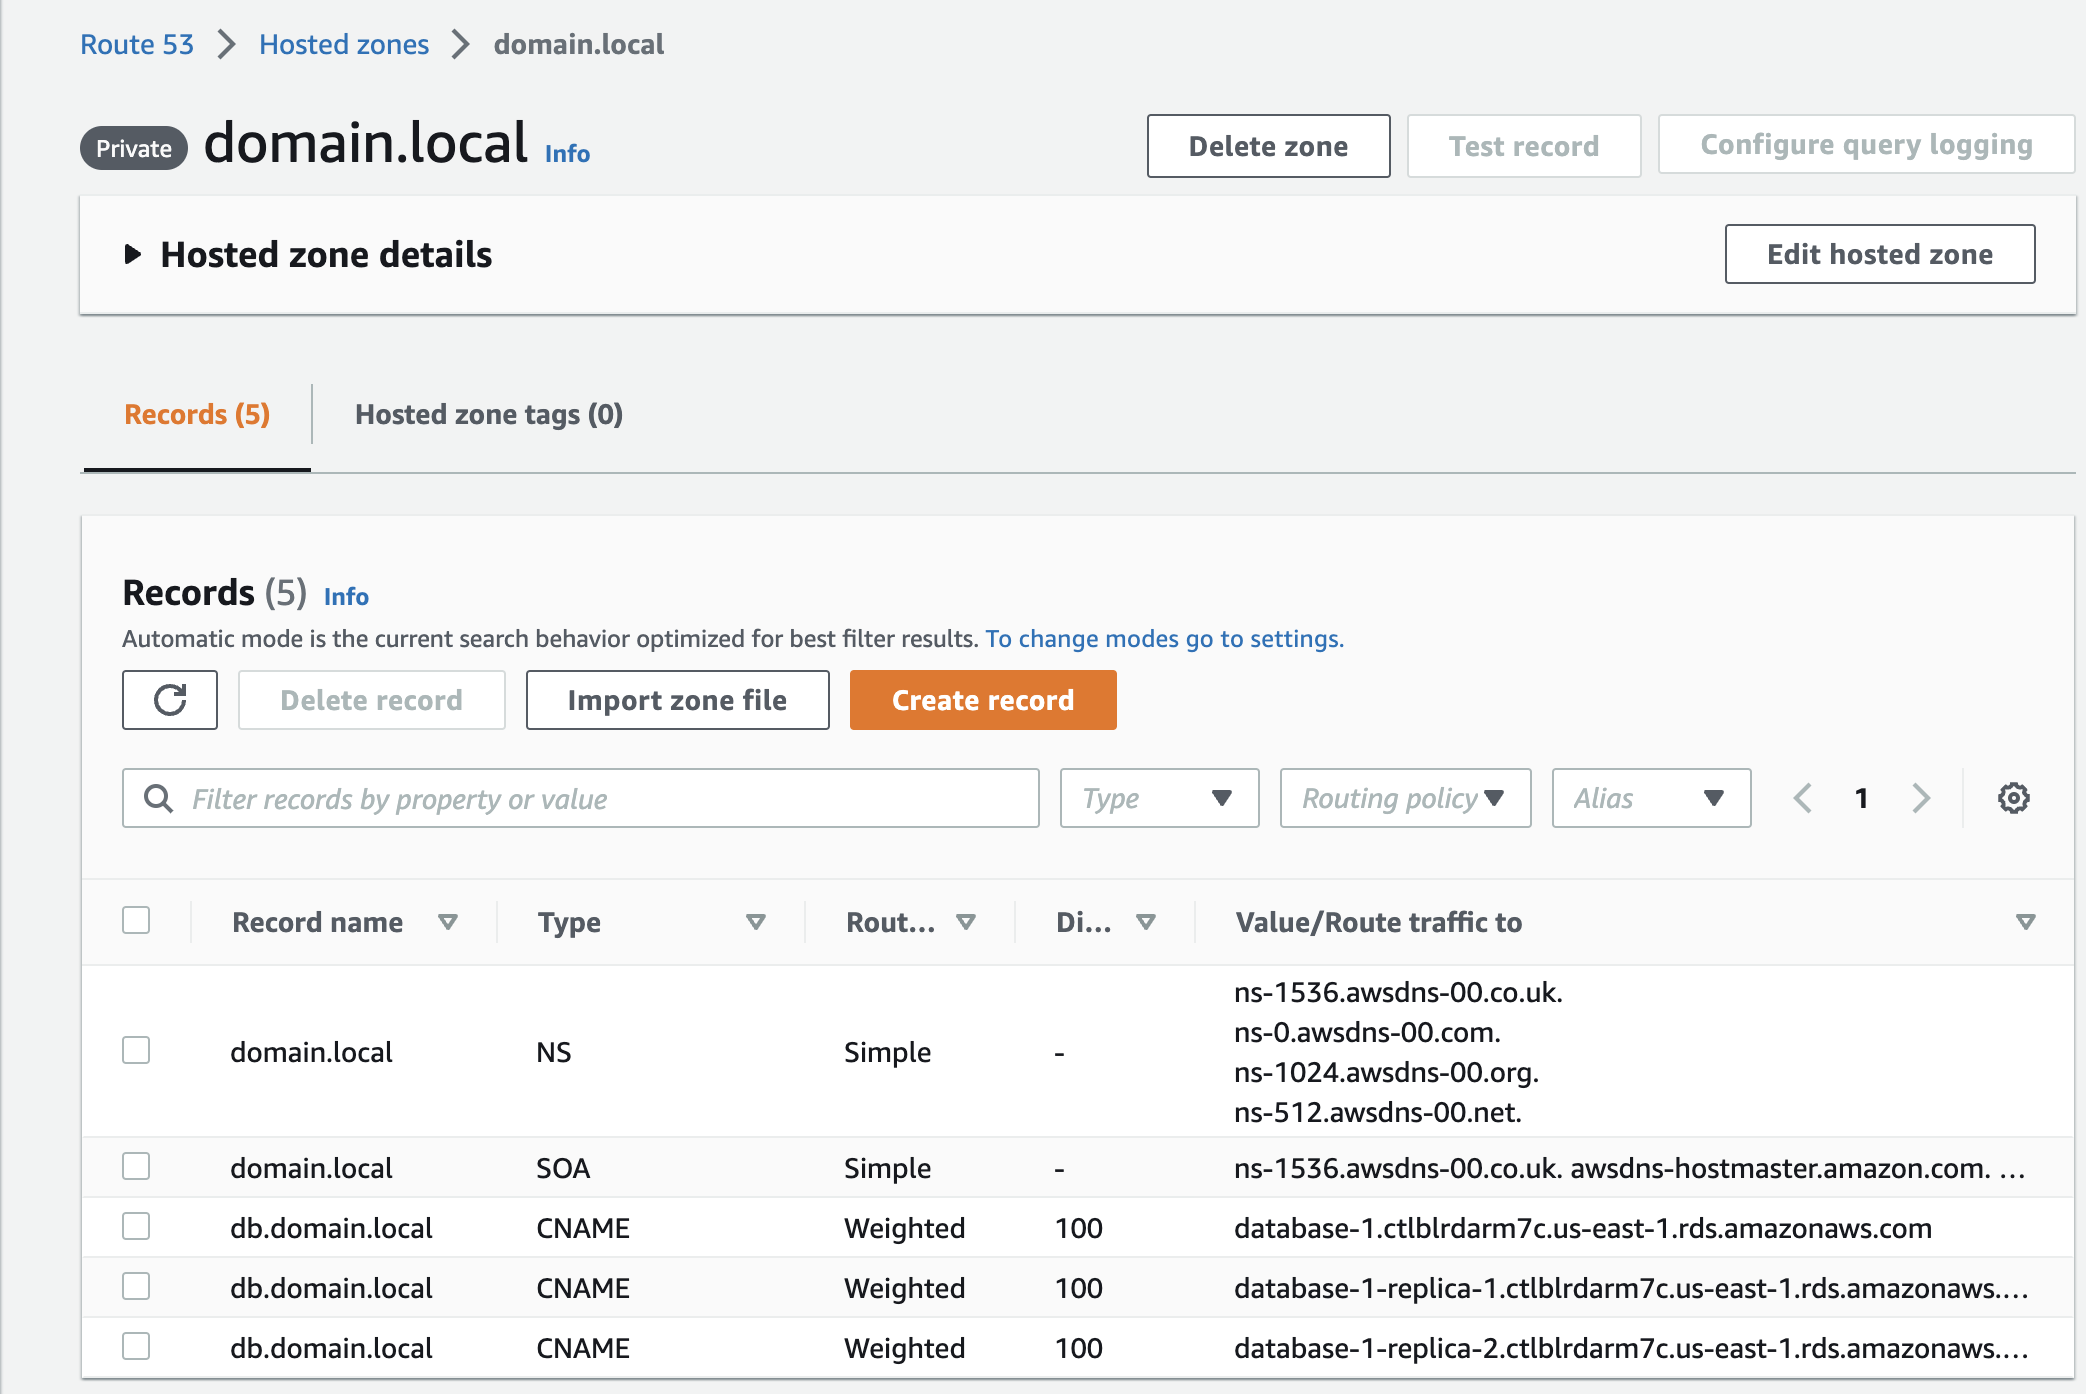The image size is (2086, 1394).
Task: Sort by Type column arrow
Action: 755,922
